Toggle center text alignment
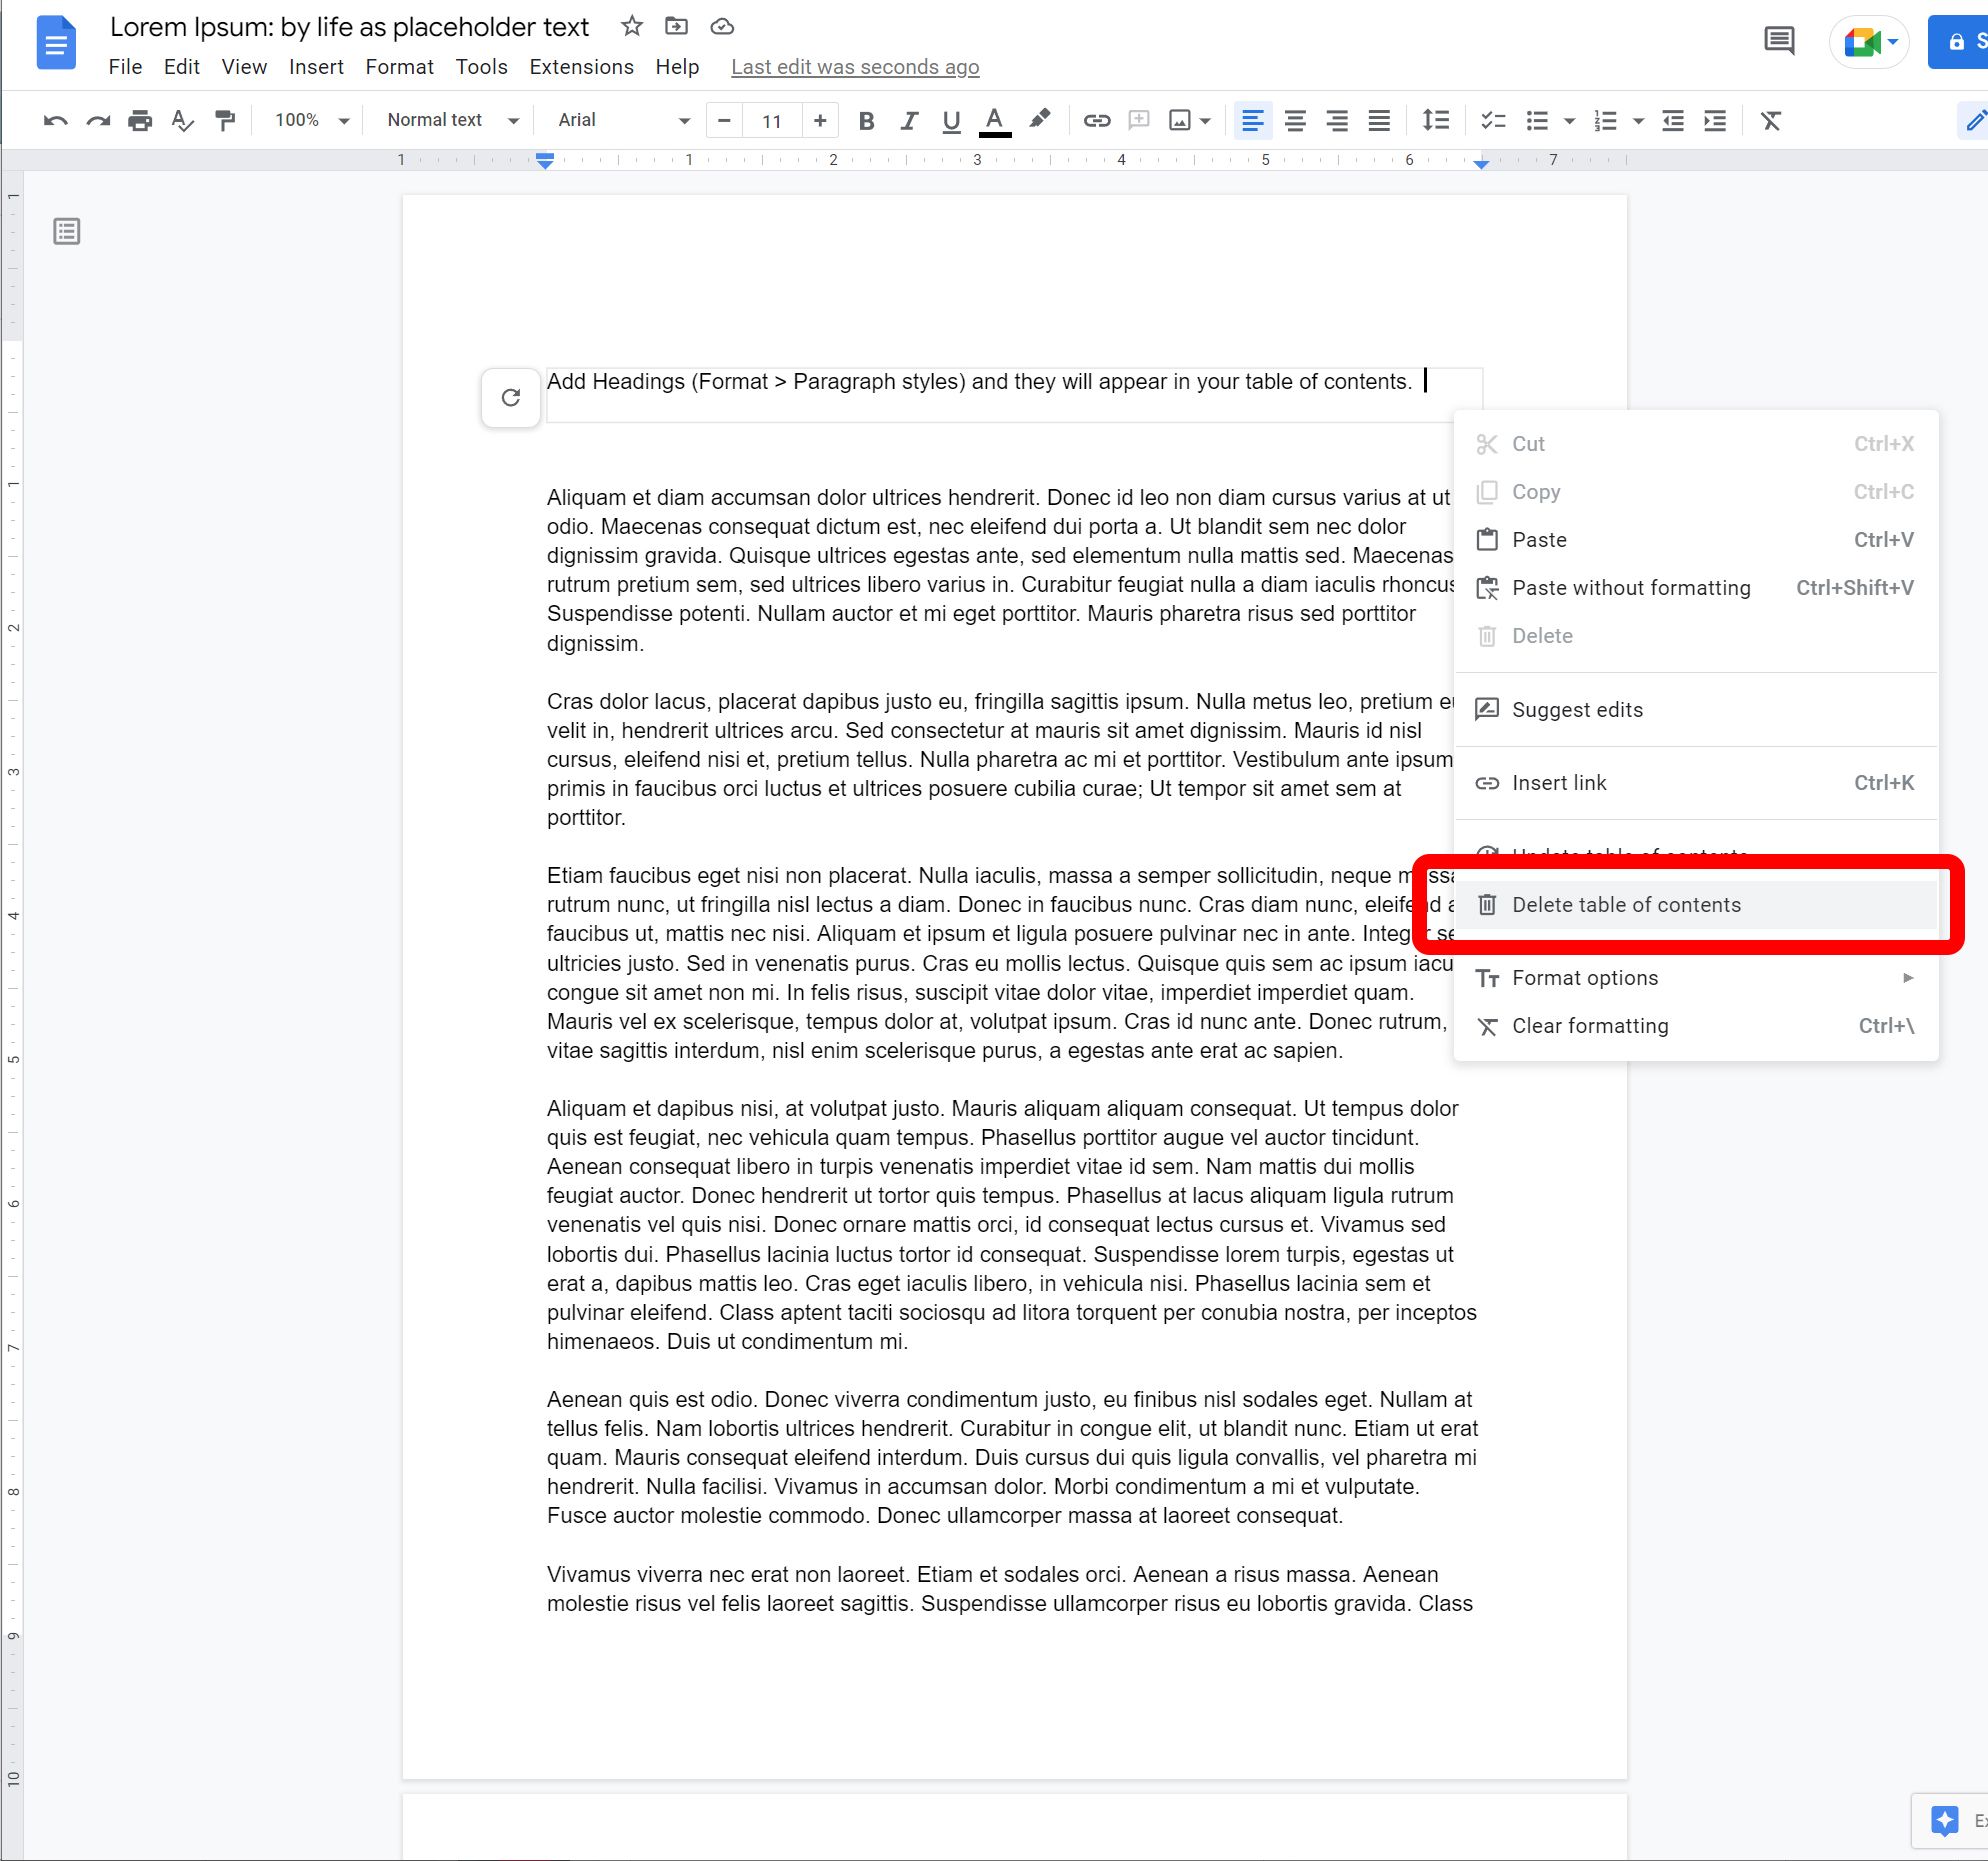 [x=1296, y=121]
